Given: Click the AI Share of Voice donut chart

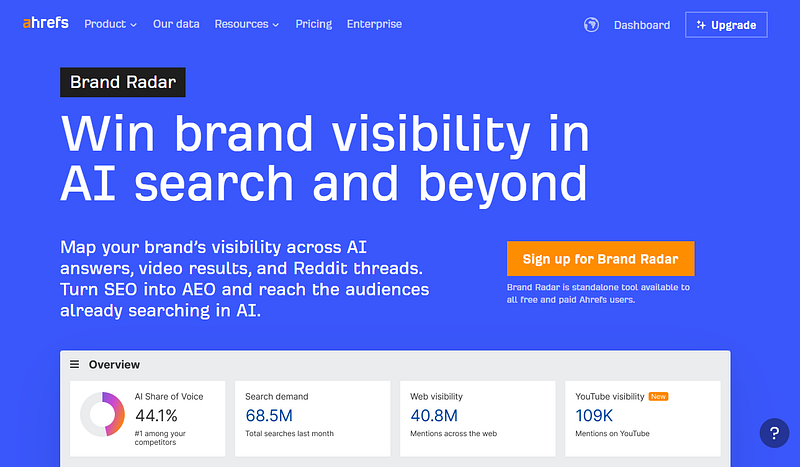Looking at the screenshot, I should [x=103, y=414].
